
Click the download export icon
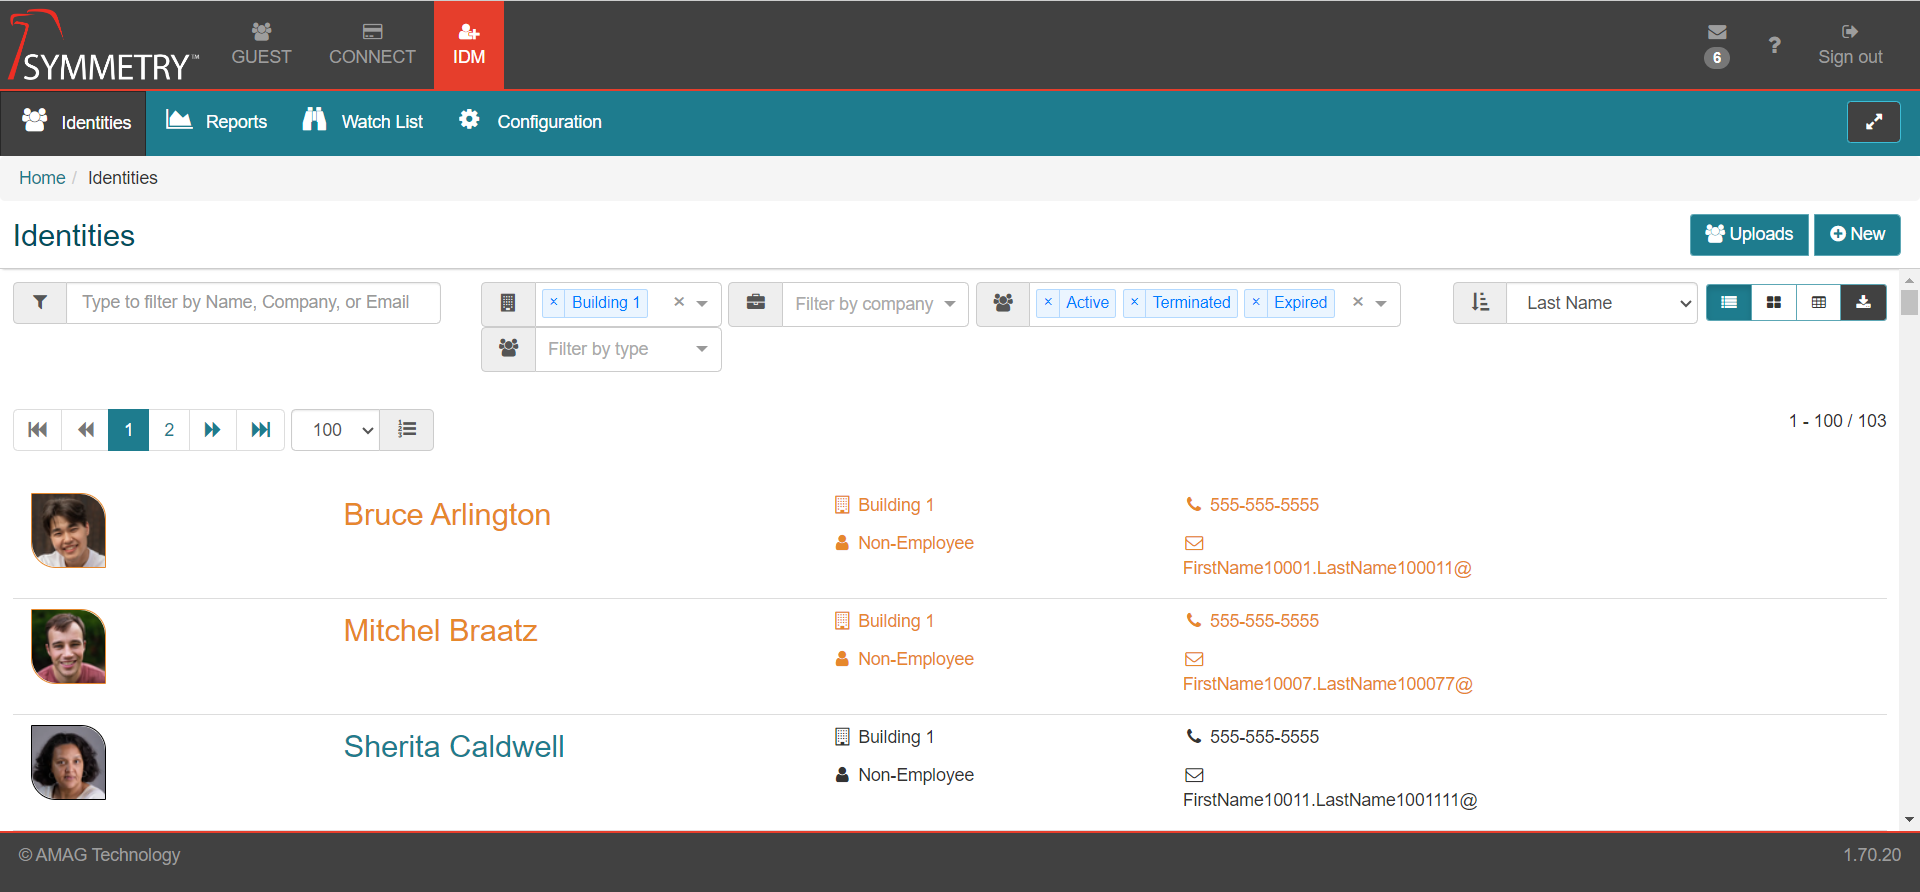(1863, 303)
